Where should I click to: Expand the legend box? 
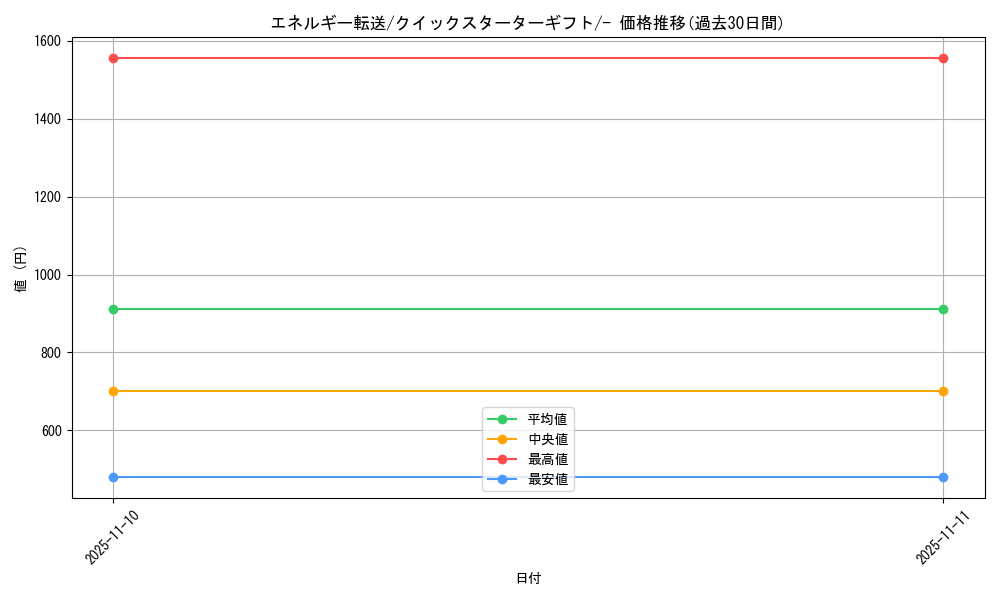(528, 451)
